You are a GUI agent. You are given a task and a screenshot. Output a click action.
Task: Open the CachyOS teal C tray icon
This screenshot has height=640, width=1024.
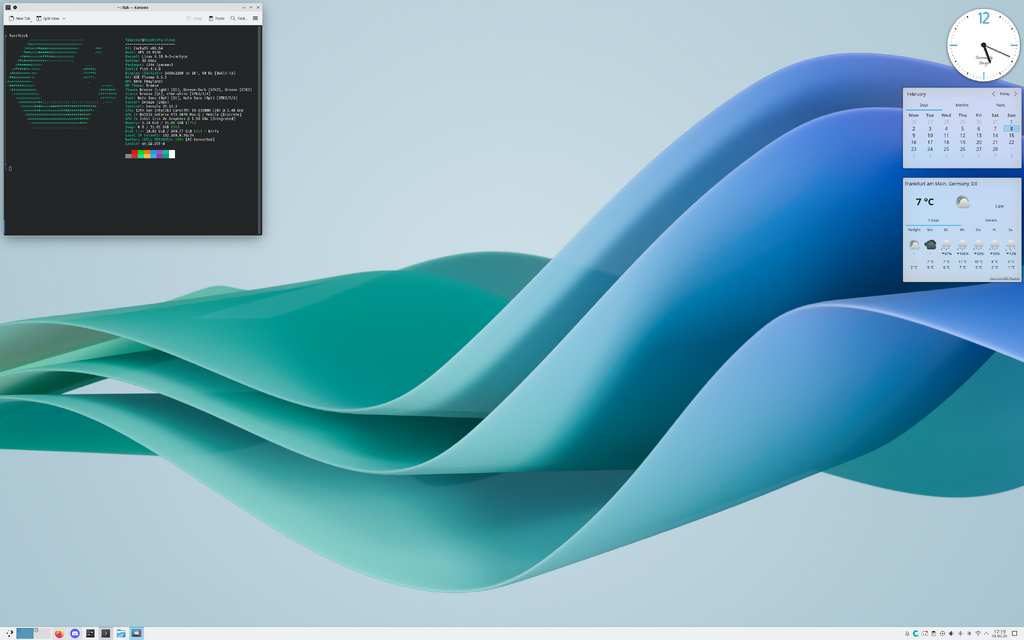point(916,633)
